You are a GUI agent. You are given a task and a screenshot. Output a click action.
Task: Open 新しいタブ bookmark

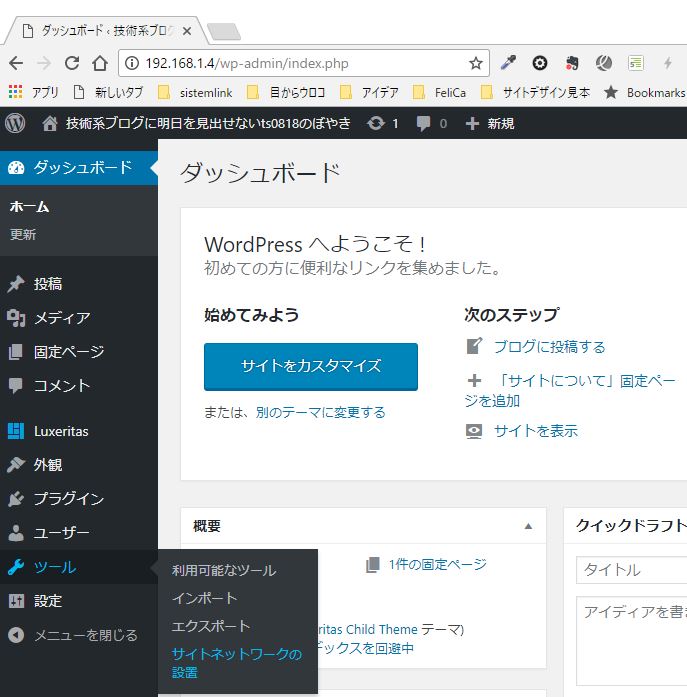109,92
